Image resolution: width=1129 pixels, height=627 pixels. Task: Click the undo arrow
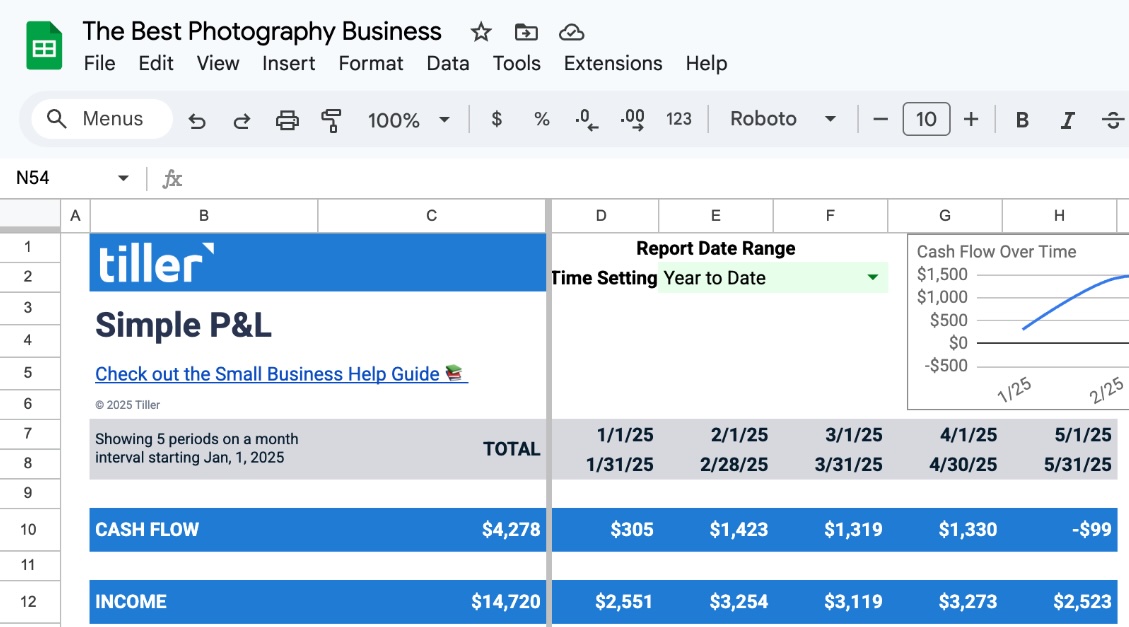coord(197,119)
